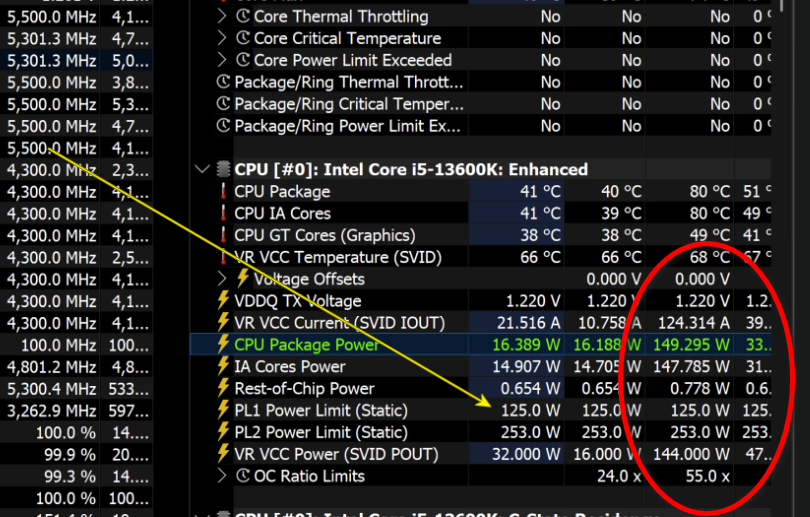The width and height of the screenshot is (810, 517).
Task: Click the 32.000 W VR VCC Power value
Action: (526, 454)
